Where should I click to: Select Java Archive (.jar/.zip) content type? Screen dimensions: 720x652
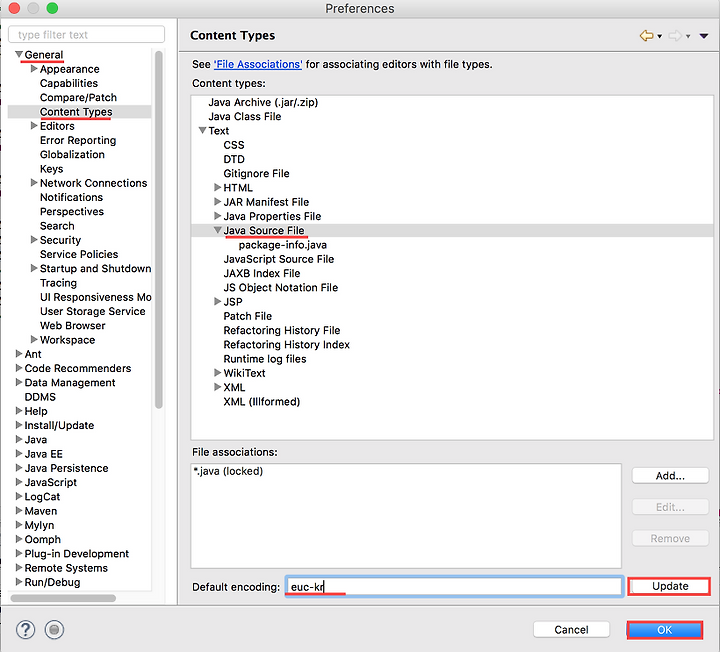coord(263,102)
